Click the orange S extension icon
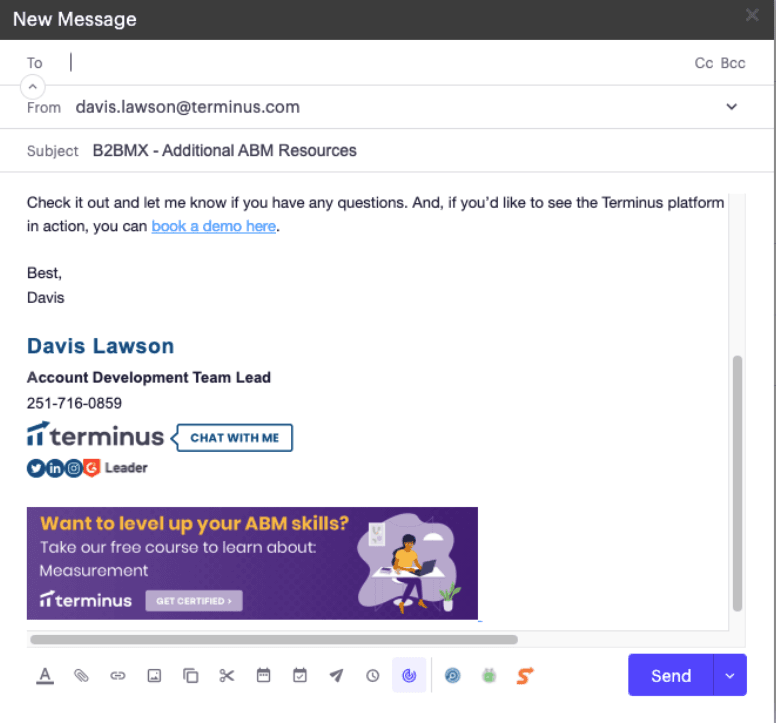This screenshot has height=723, width=776. pos(525,676)
